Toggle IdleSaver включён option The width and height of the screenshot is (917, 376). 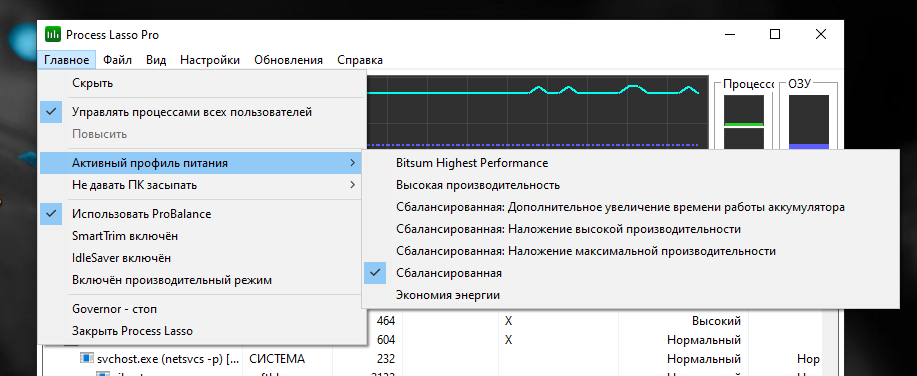[x=201, y=258]
